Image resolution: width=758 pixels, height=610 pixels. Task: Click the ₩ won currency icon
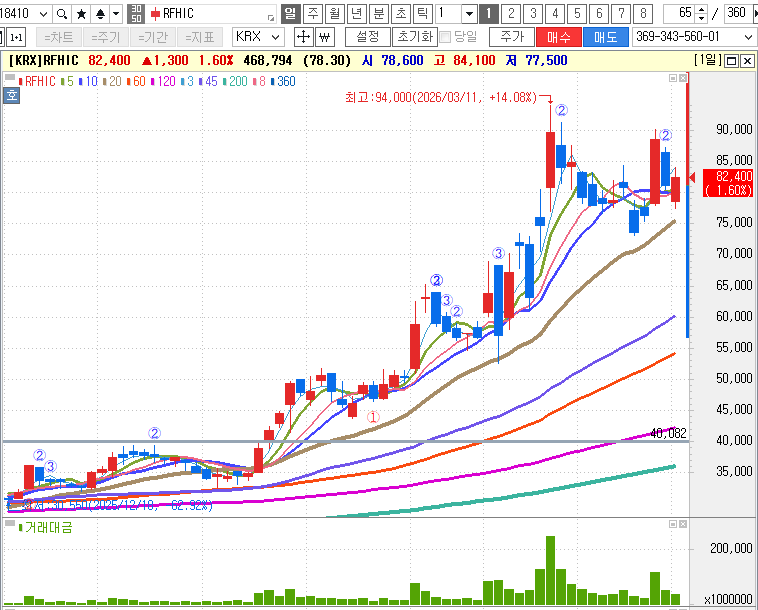point(325,37)
